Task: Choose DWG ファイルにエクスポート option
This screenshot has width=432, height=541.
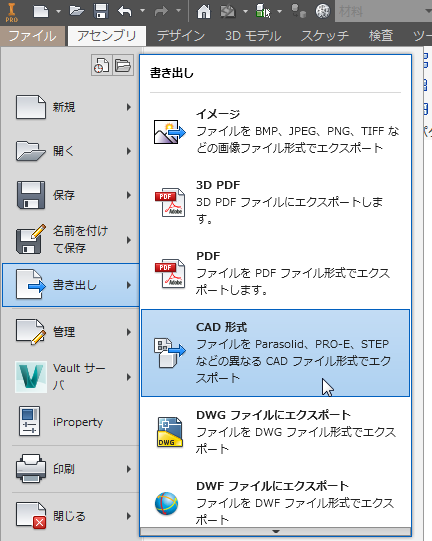Action: coord(275,432)
